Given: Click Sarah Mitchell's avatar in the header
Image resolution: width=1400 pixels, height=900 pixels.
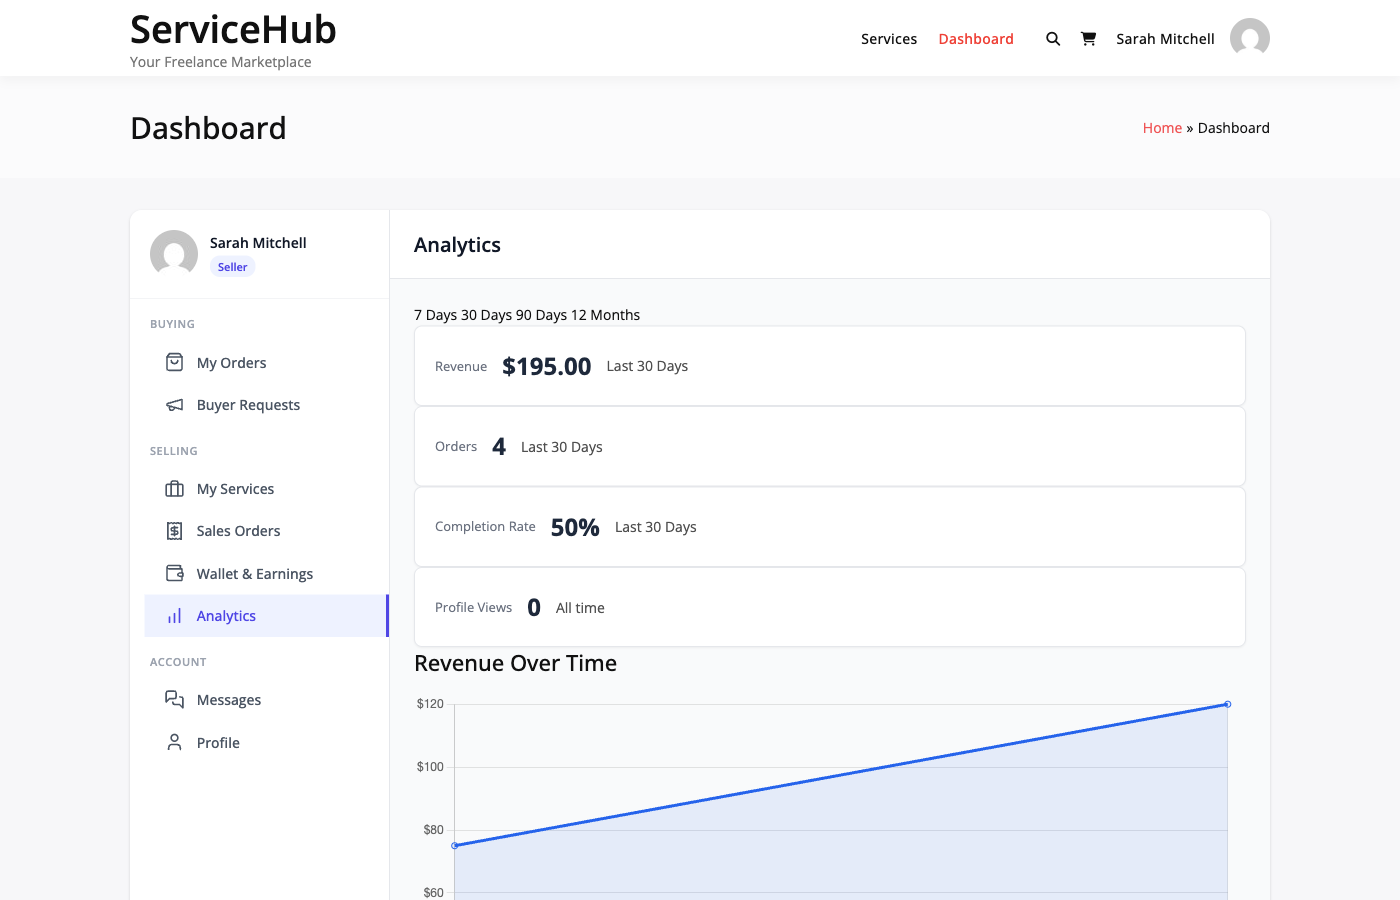Looking at the screenshot, I should [1249, 38].
